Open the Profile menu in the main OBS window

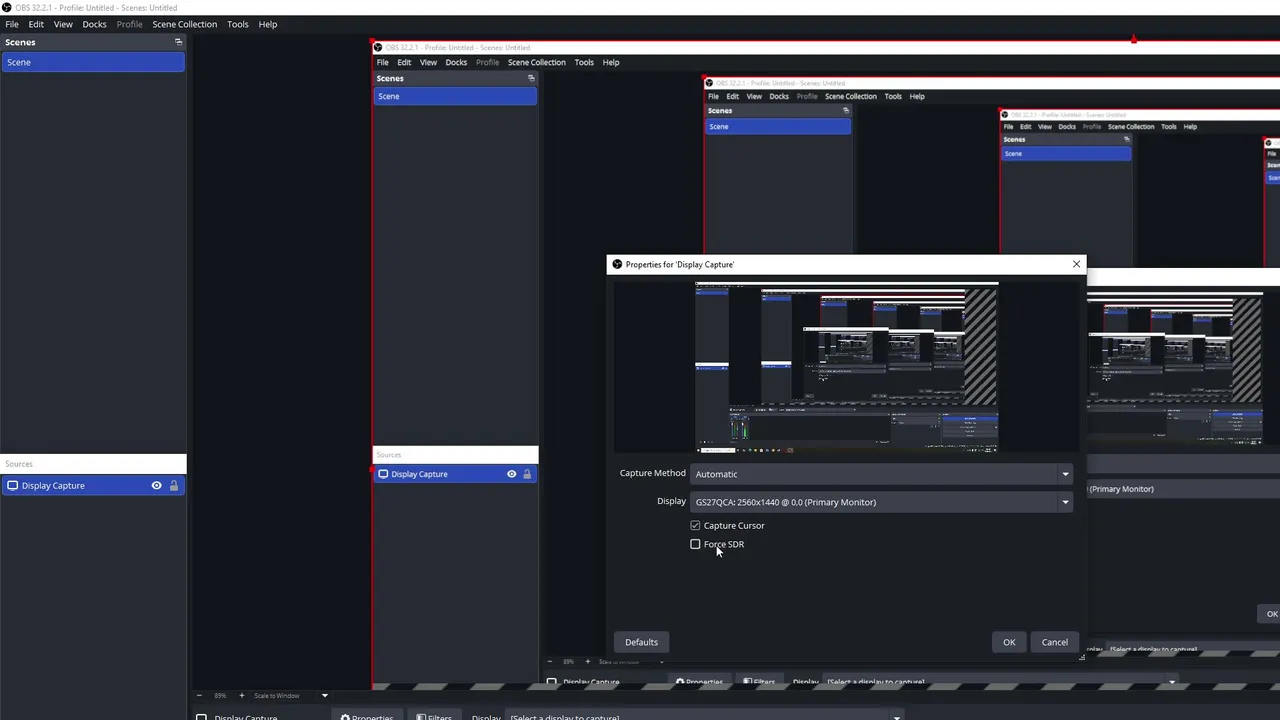(x=129, y=24)
